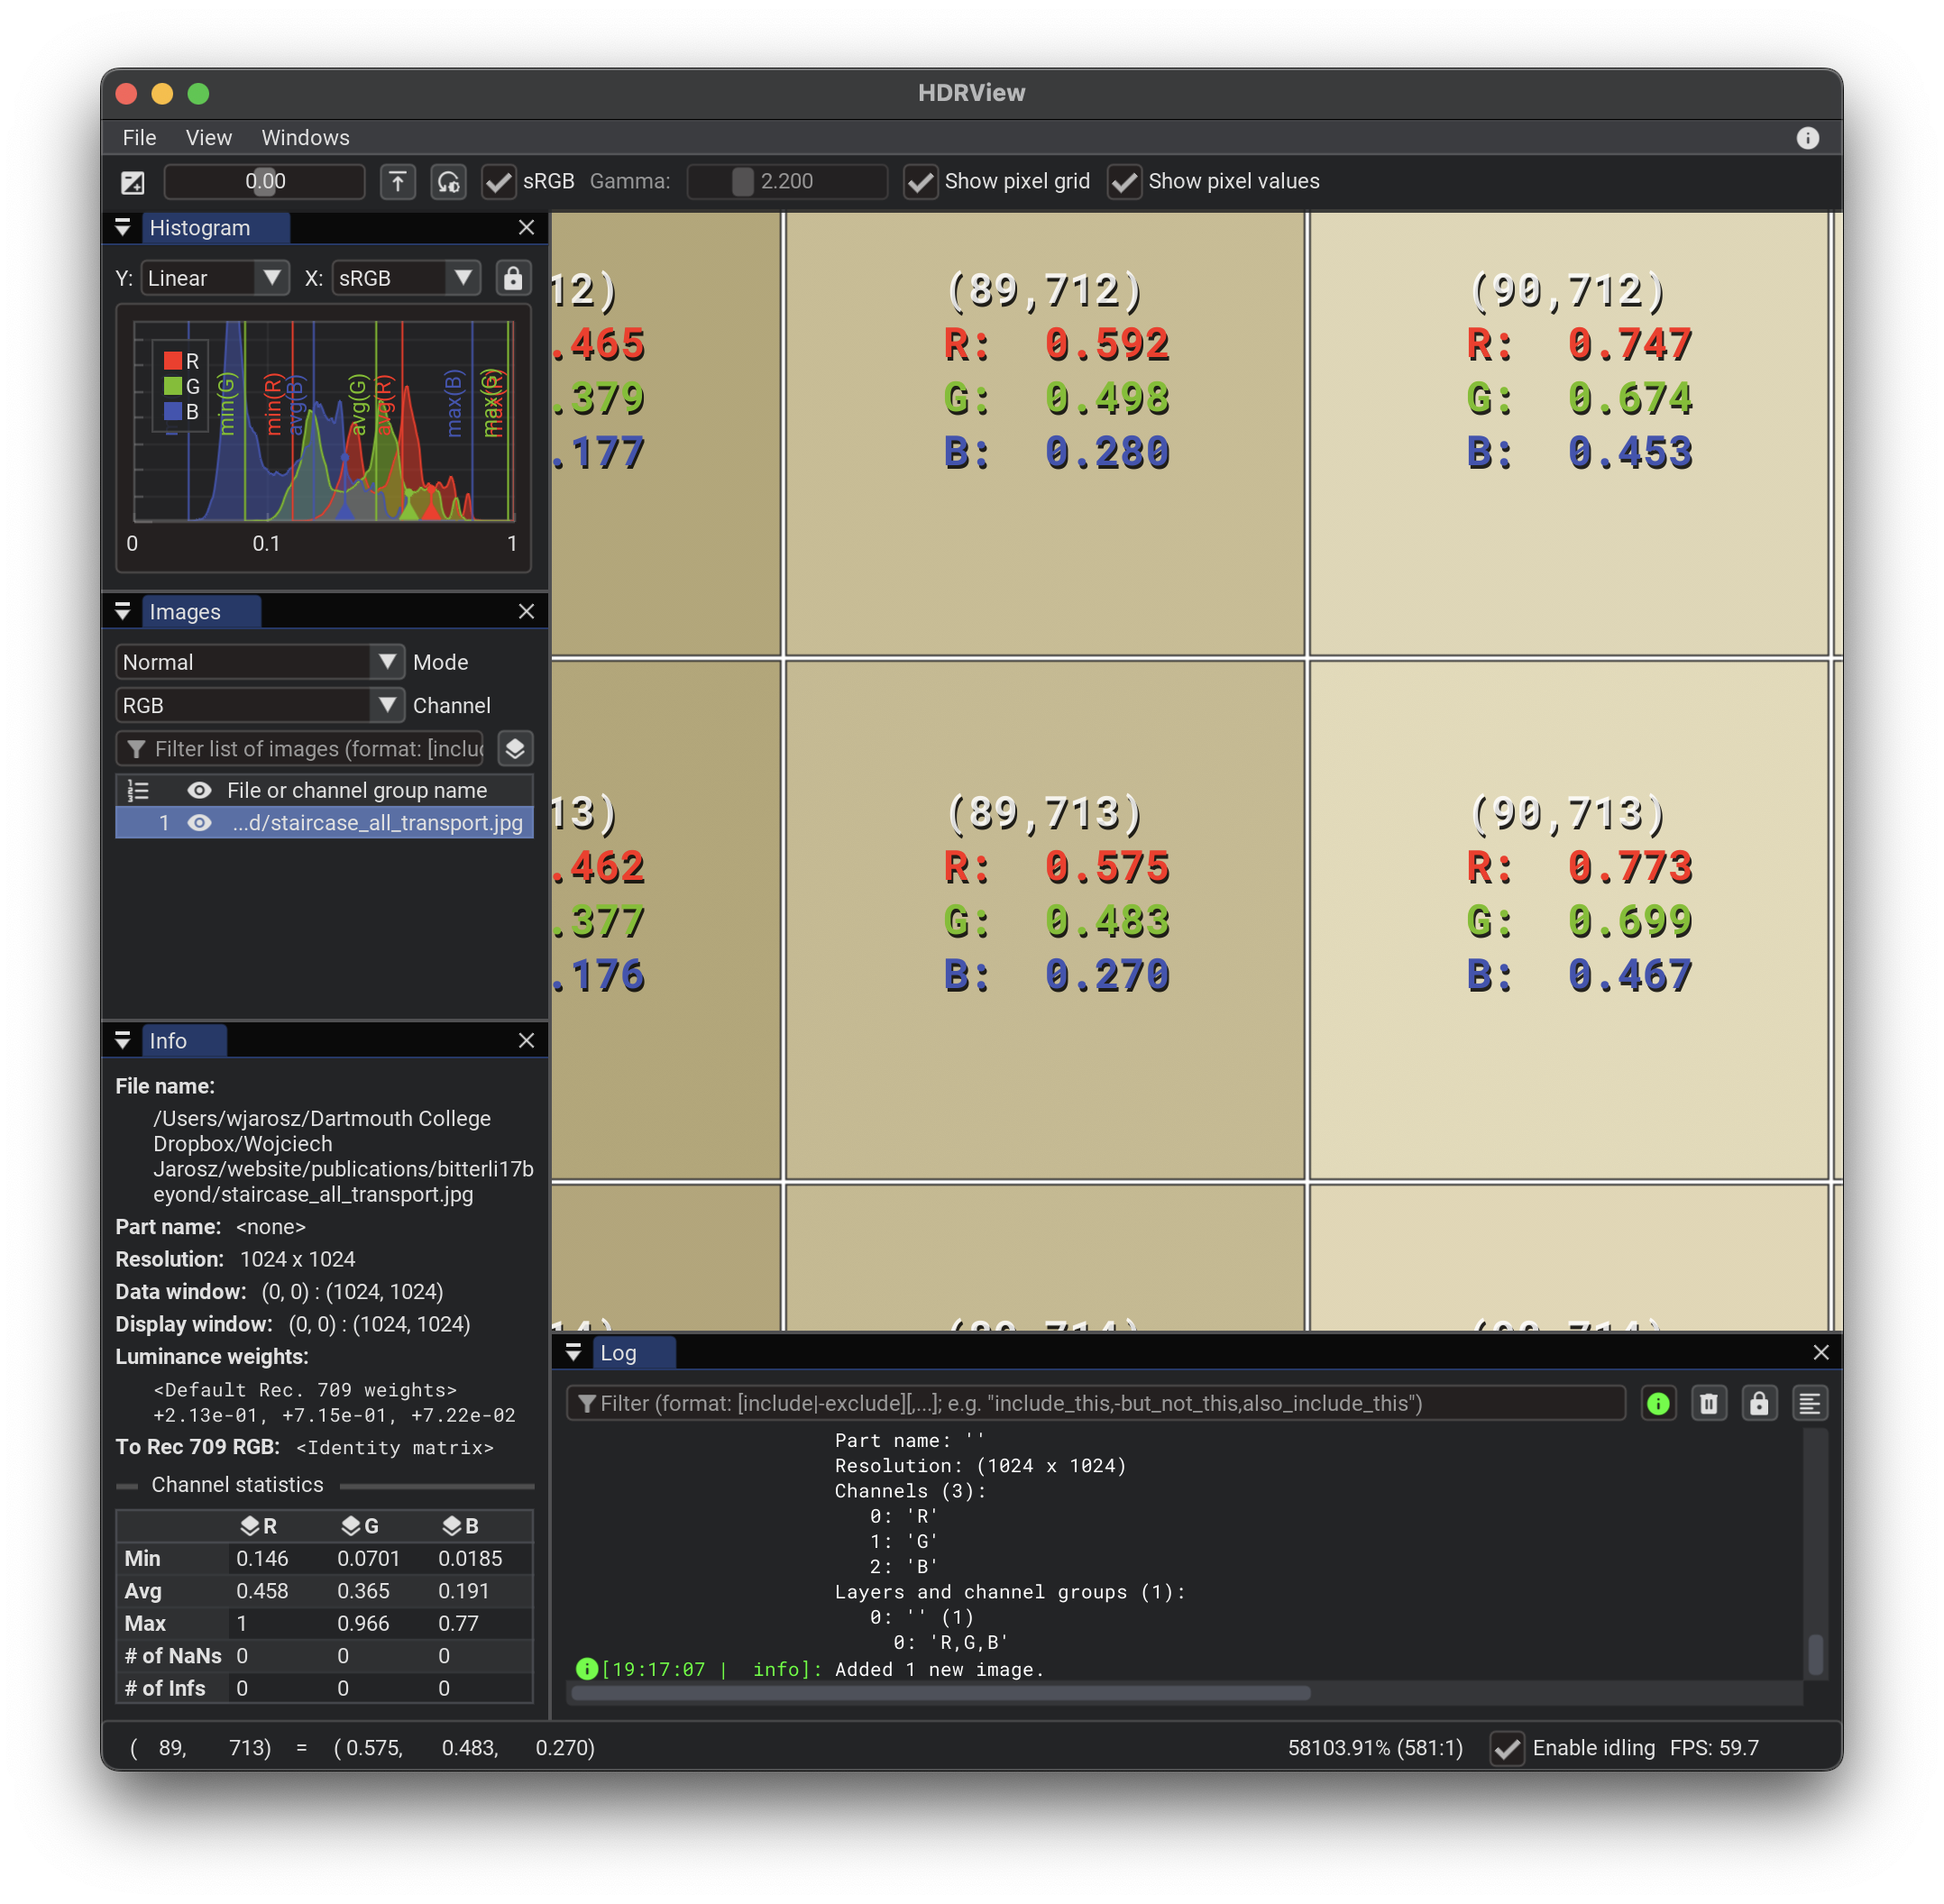Click the log lock icon
Screen dimensions: 1944x1904
(1758, 1403)
